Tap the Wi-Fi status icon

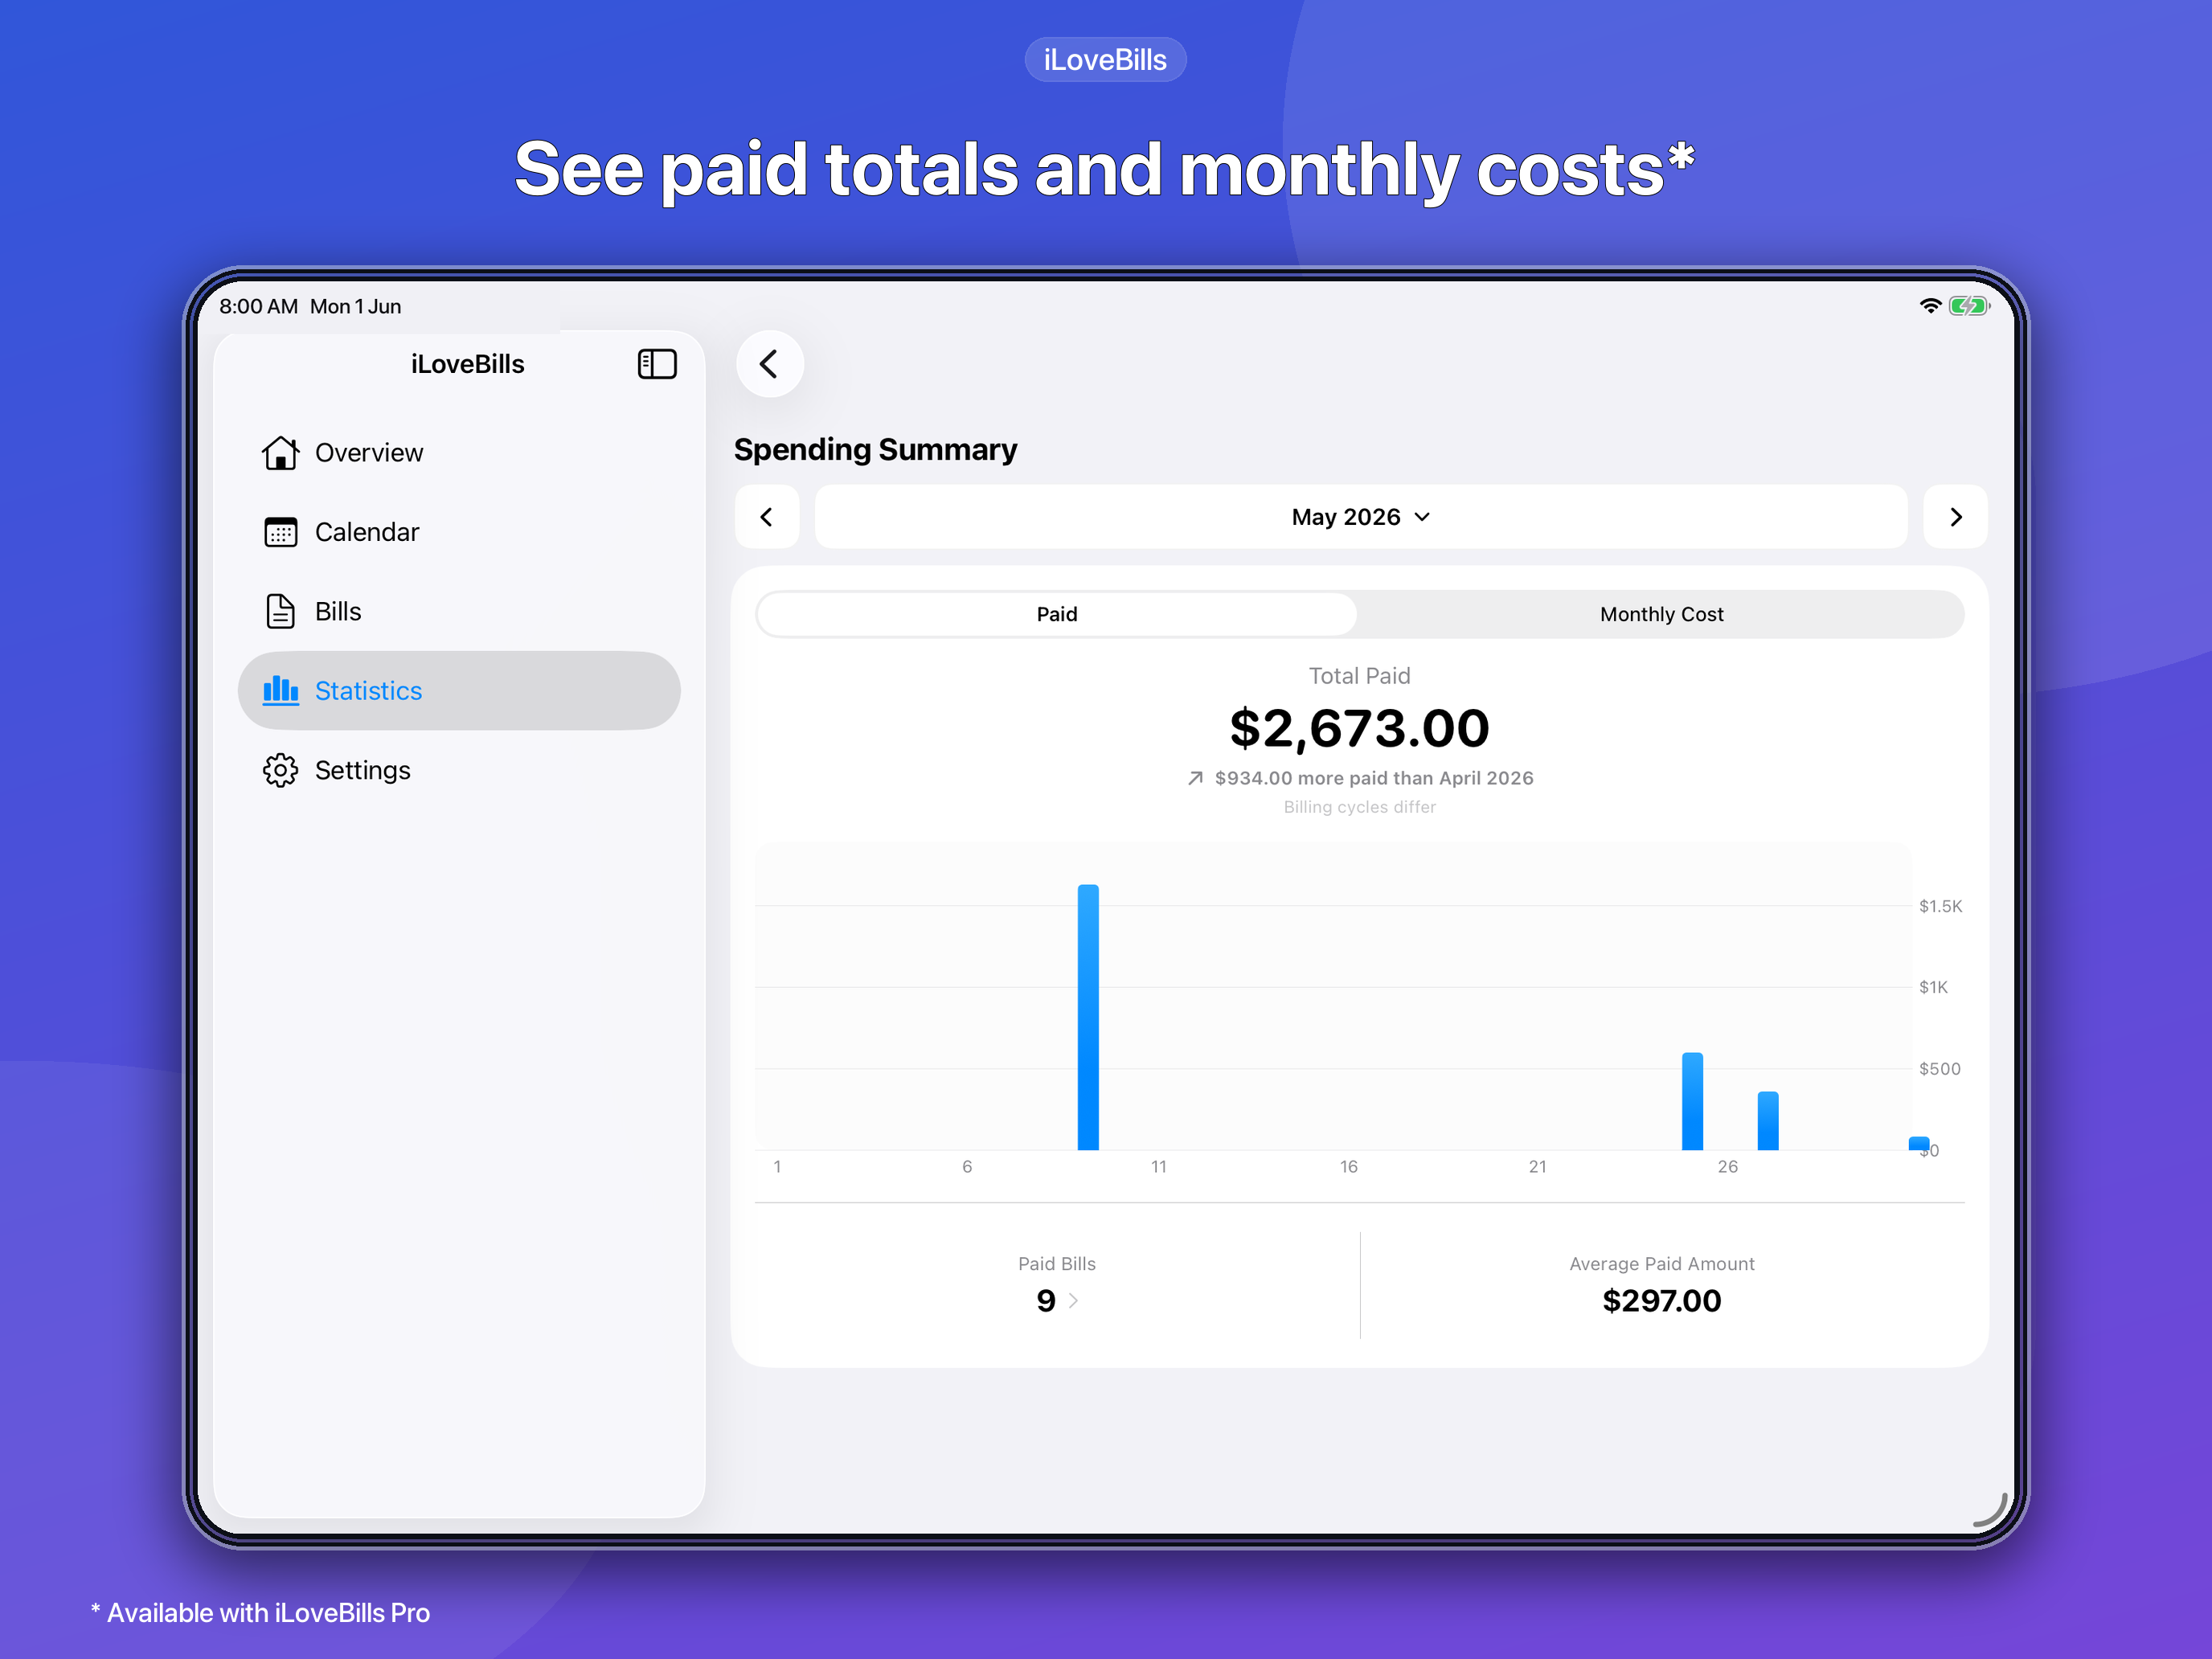(1930, 306)
